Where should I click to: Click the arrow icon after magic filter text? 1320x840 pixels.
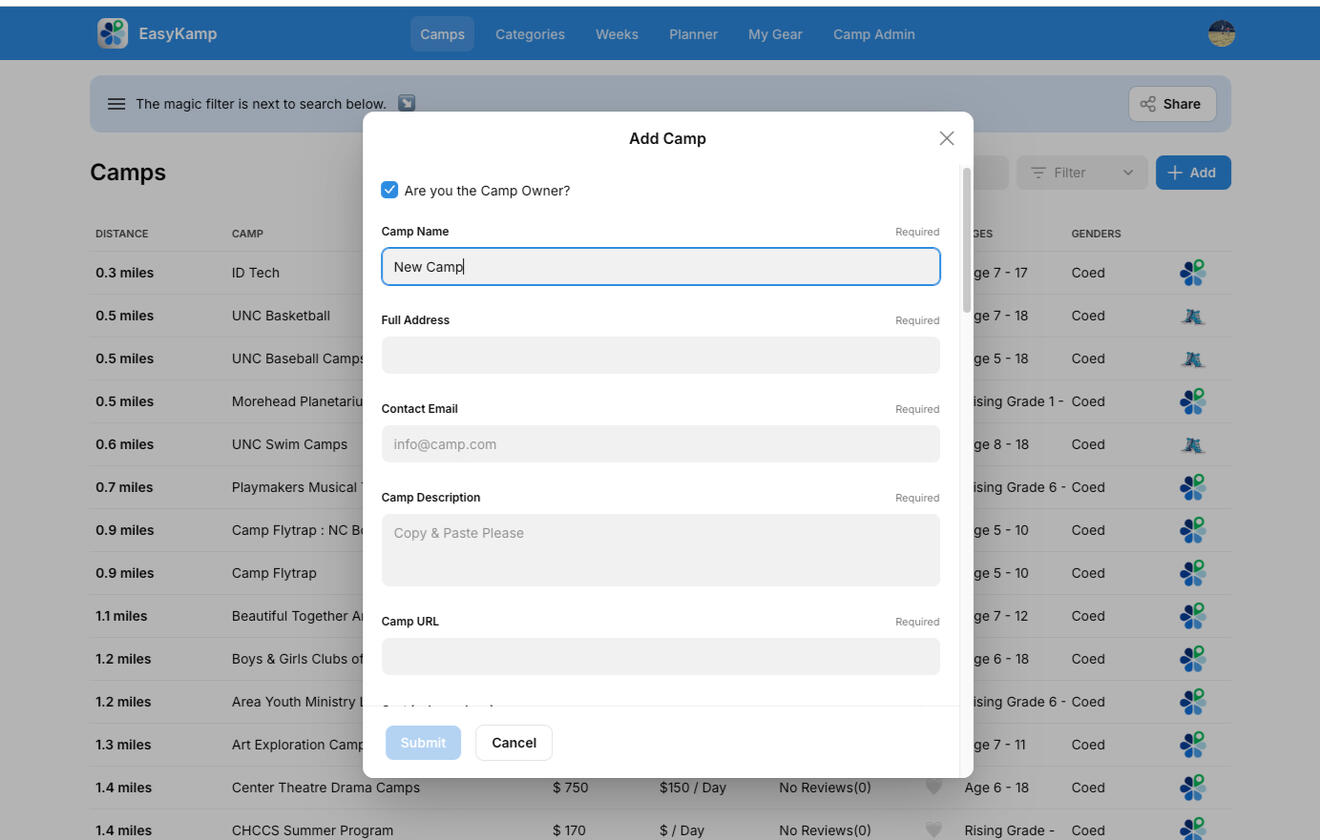pyautogui.click(x=406, y=103)
